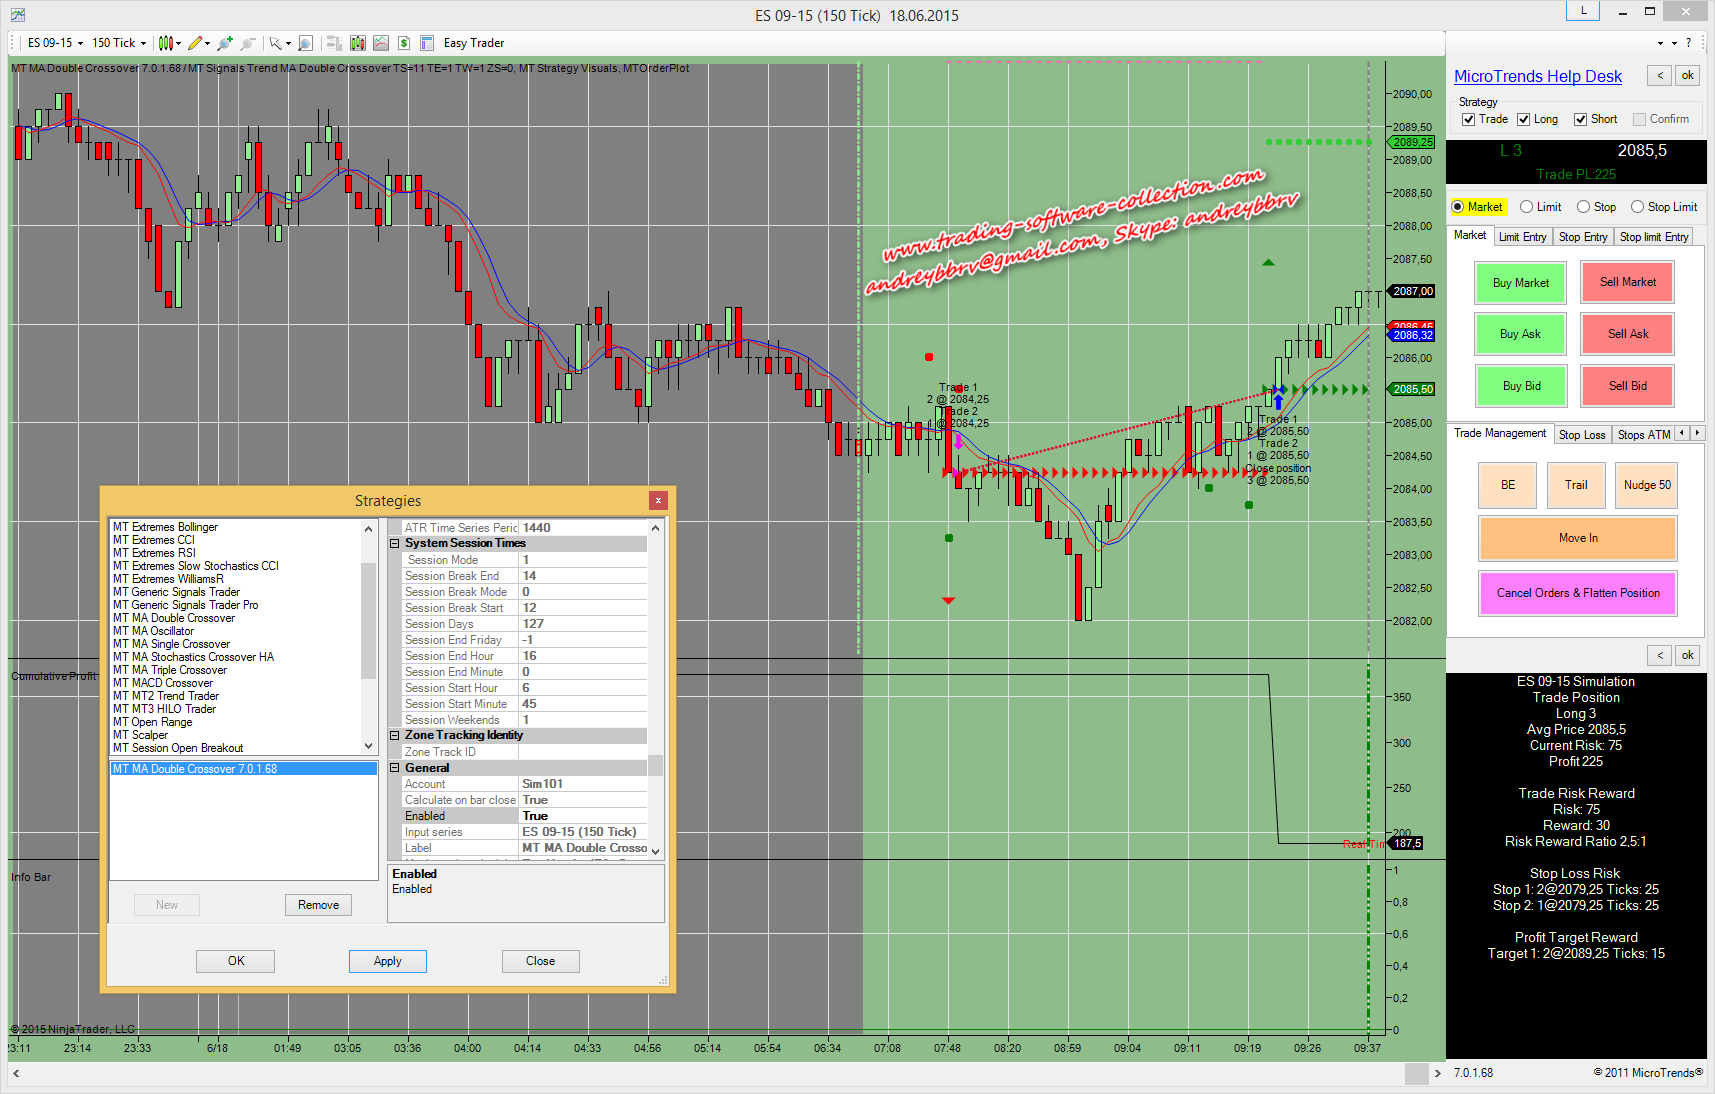Open the chart style candlestick icon

(x=166, y=43)
